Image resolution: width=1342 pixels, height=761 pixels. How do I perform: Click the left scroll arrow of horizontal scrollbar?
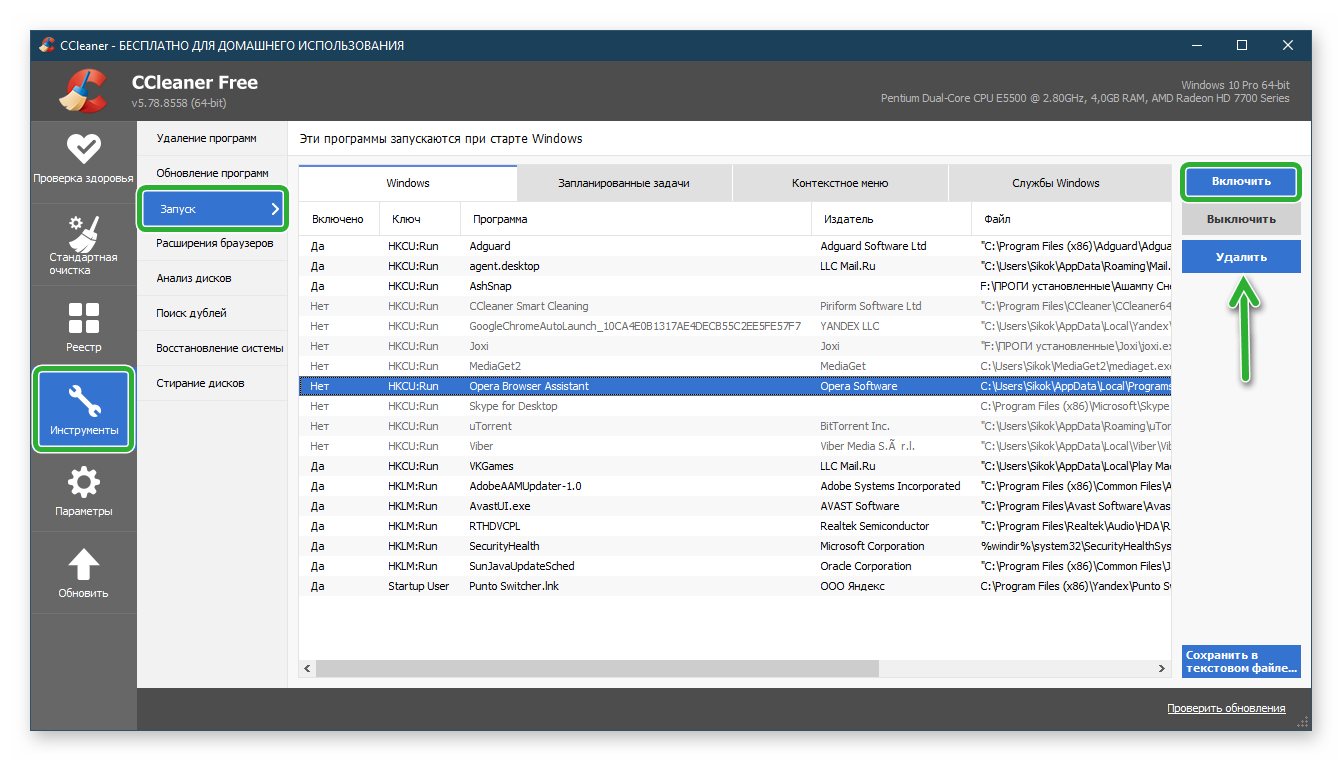coord(308,668)
